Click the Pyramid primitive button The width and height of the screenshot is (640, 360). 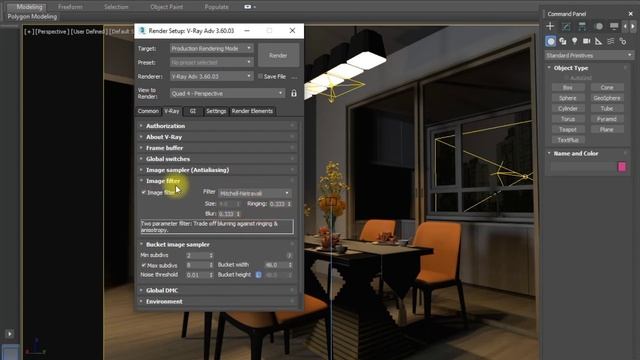click(x=607, y=119)
